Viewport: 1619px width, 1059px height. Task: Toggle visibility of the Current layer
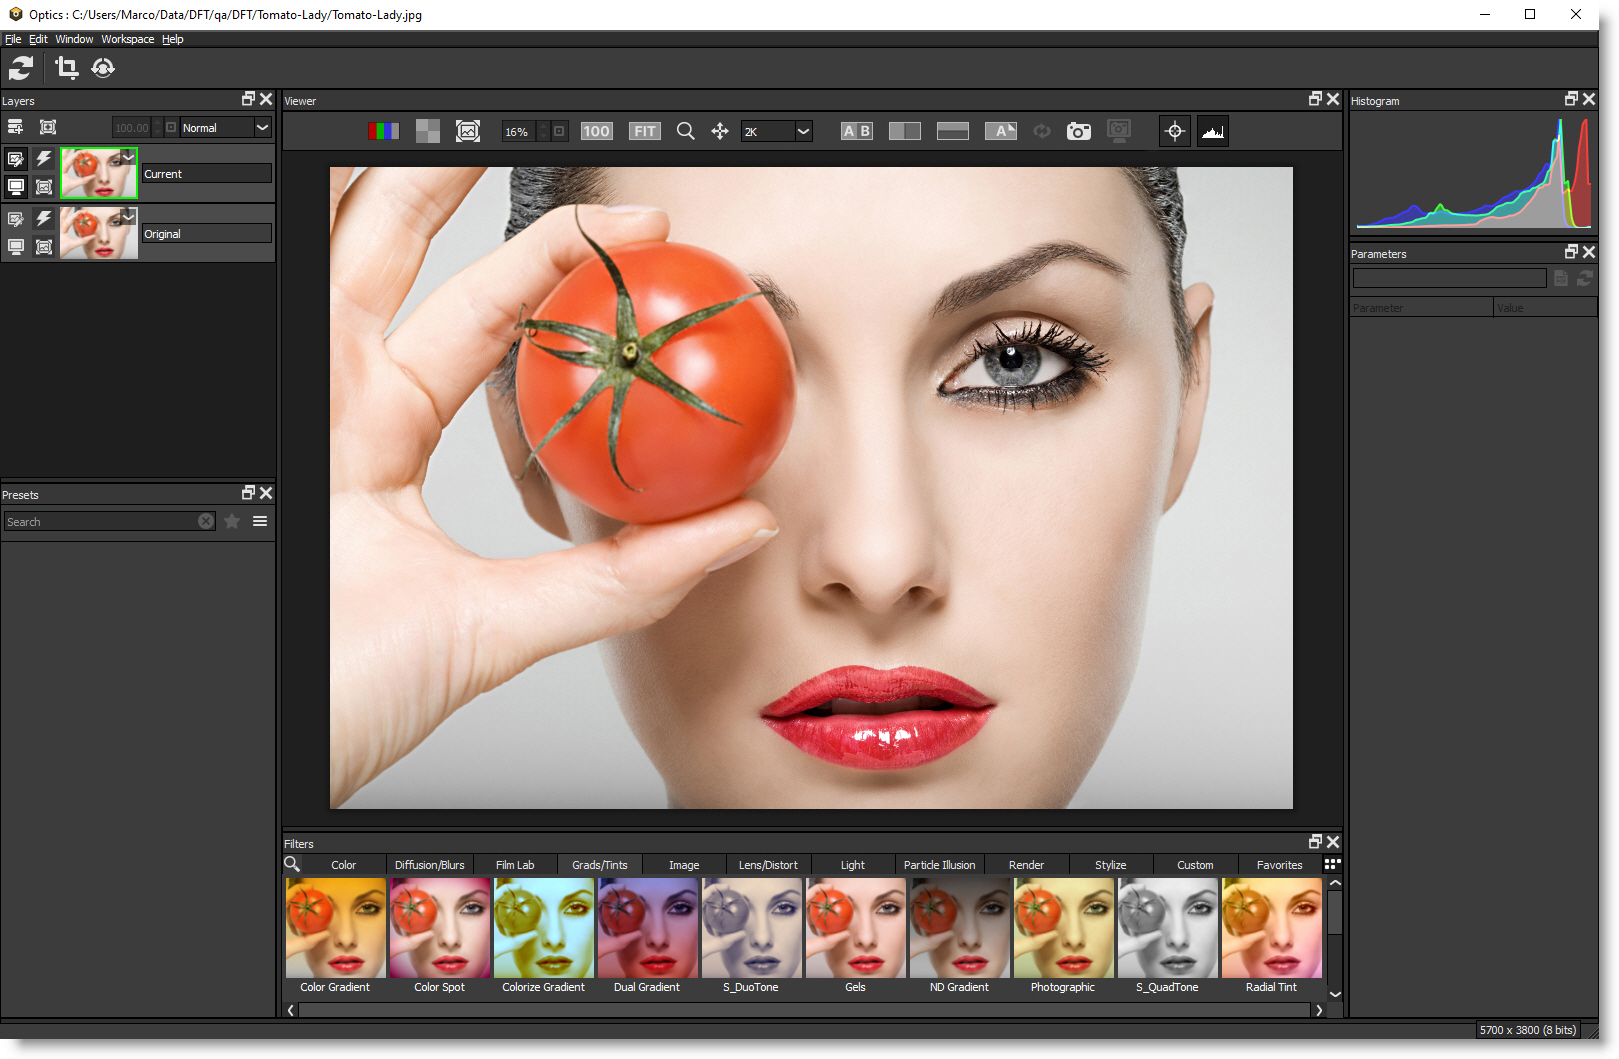pos(16,186)
